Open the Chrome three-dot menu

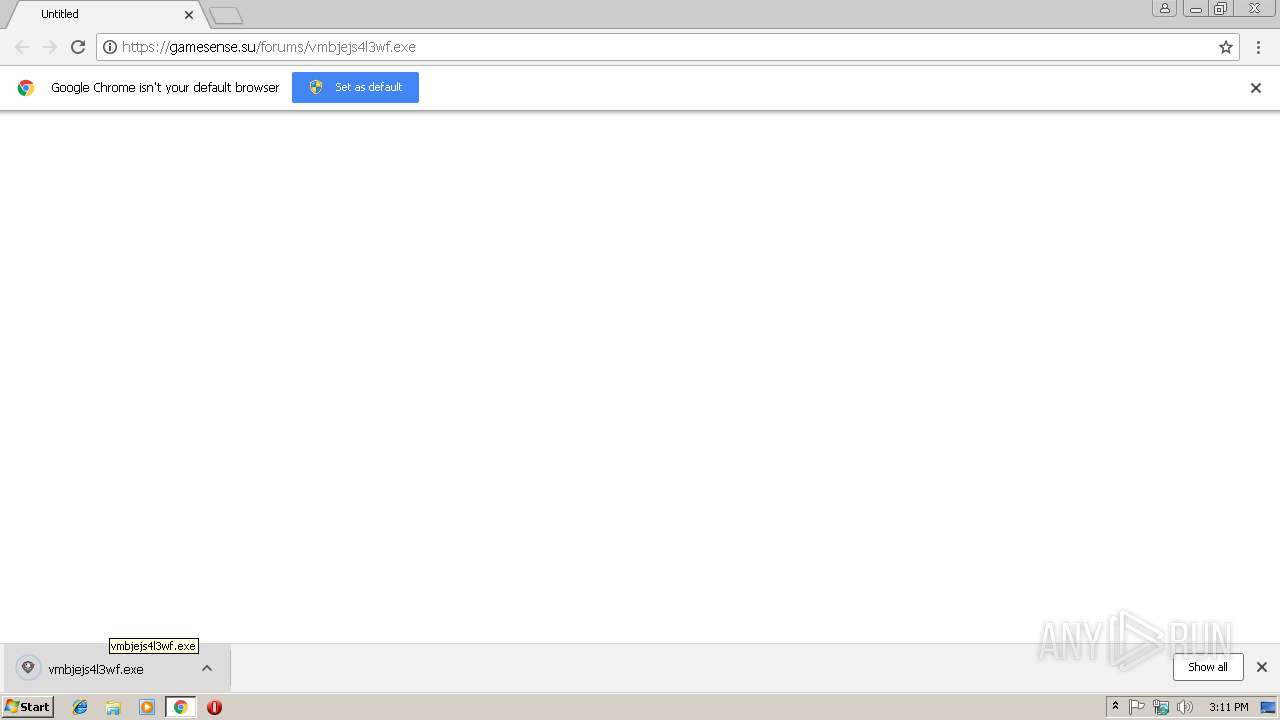point(1259,47)
